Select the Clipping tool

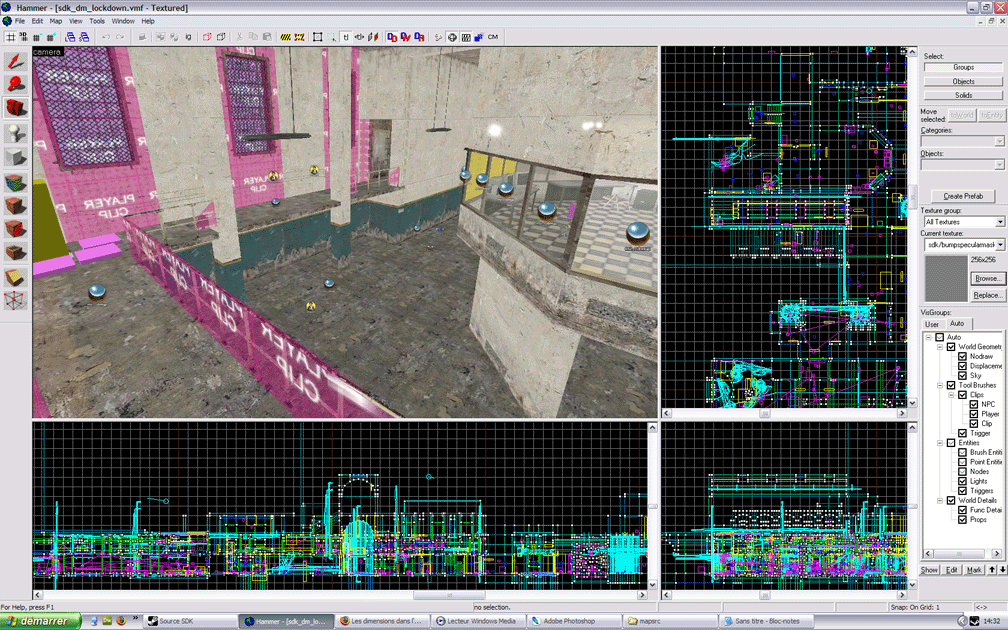(x=16, y=277)
